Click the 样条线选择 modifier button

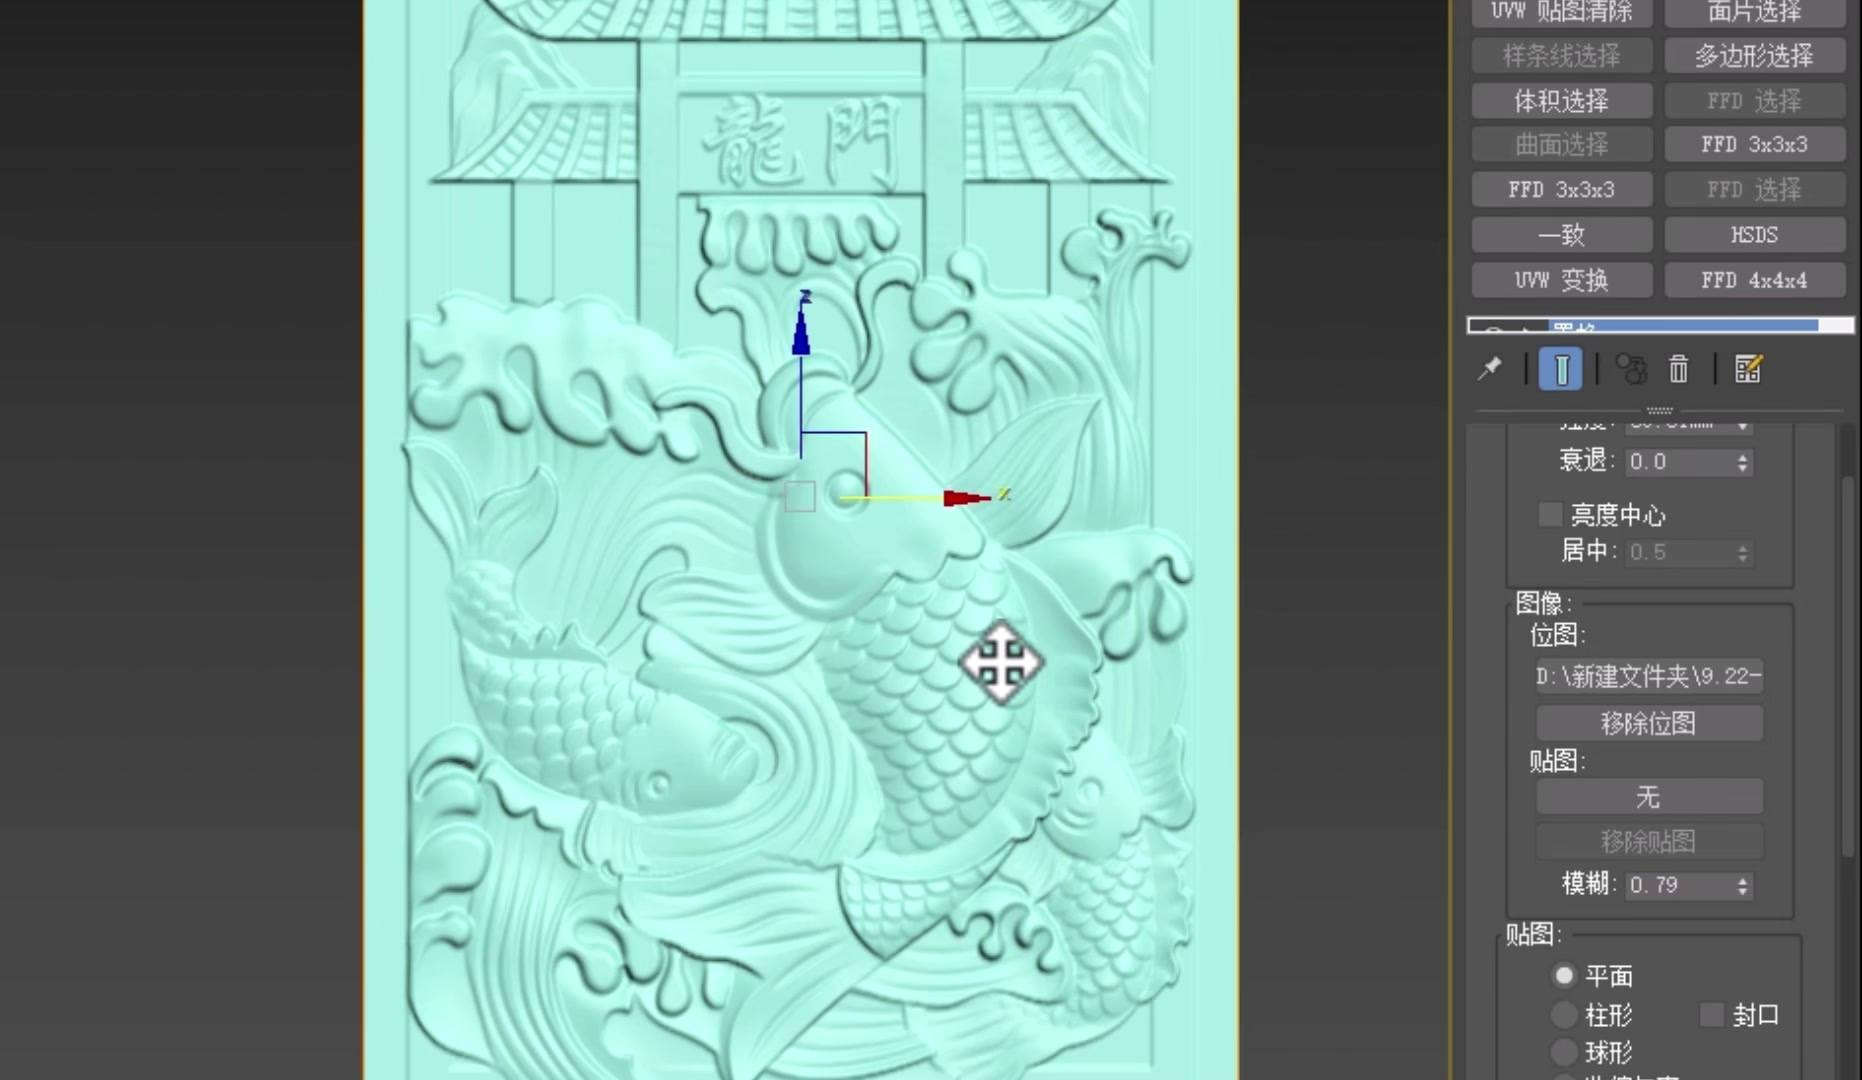tap(1560, 56)
